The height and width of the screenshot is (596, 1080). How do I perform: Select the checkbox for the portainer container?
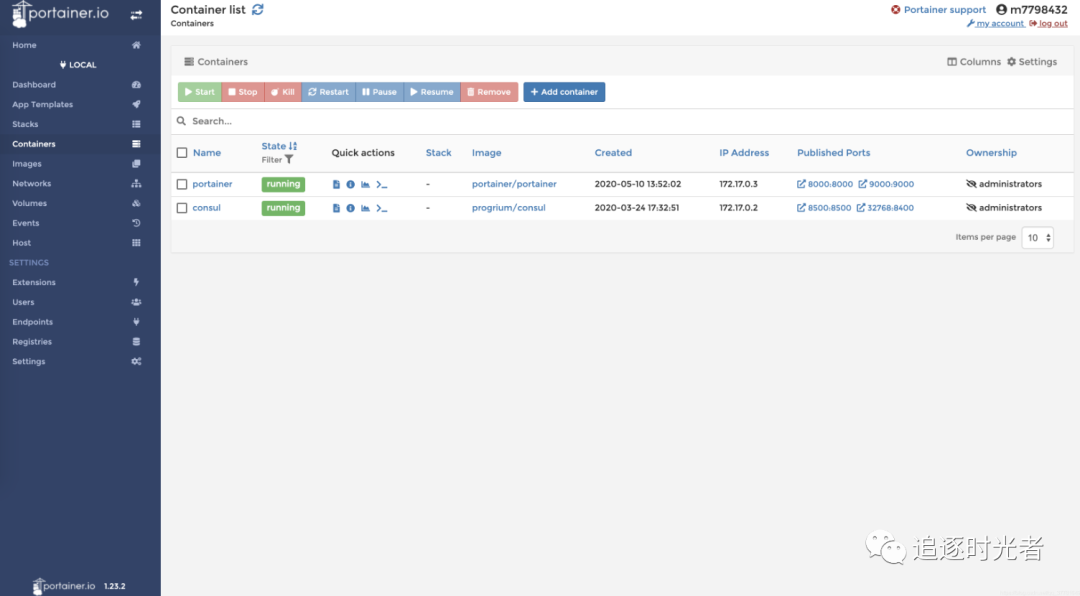pyautogui.click(x=181, y=184)
